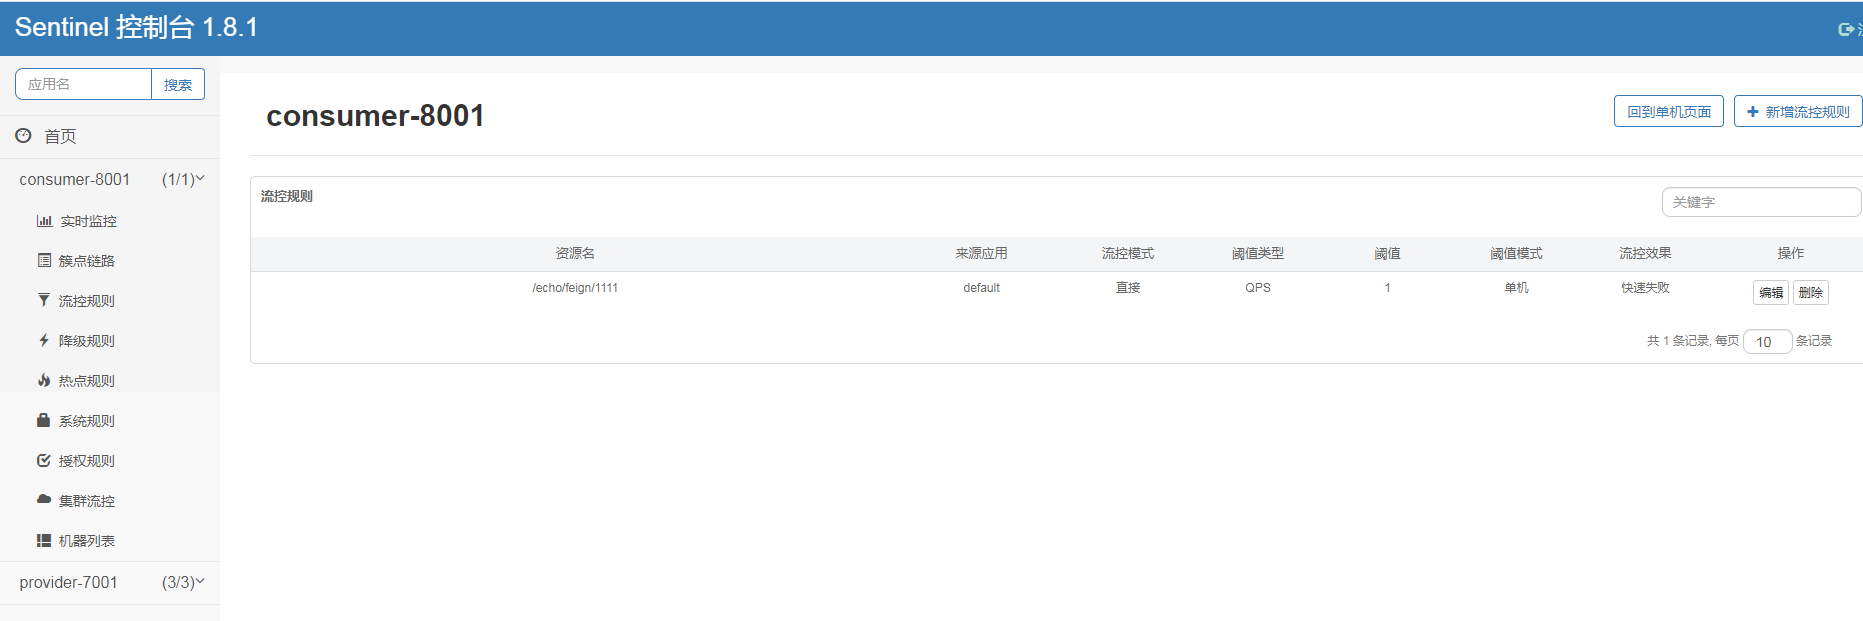Click the 单机 threshold mode cell

tap(1516, 288)
